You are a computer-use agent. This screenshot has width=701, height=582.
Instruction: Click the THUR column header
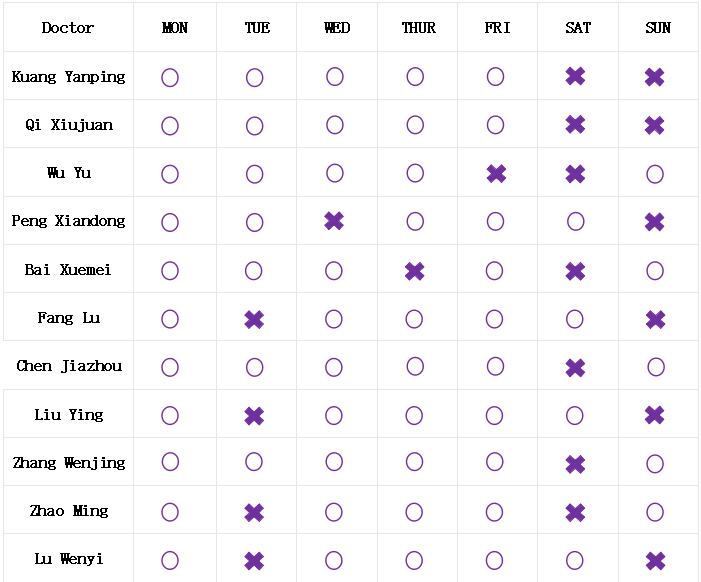point(418,28)
